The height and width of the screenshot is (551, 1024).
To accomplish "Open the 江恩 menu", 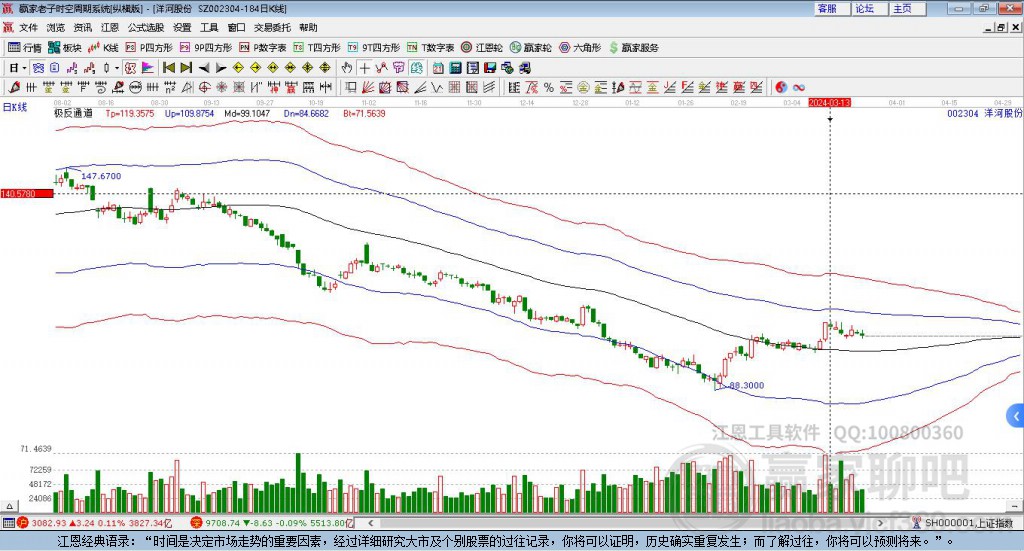I will (x=110, y=27).
